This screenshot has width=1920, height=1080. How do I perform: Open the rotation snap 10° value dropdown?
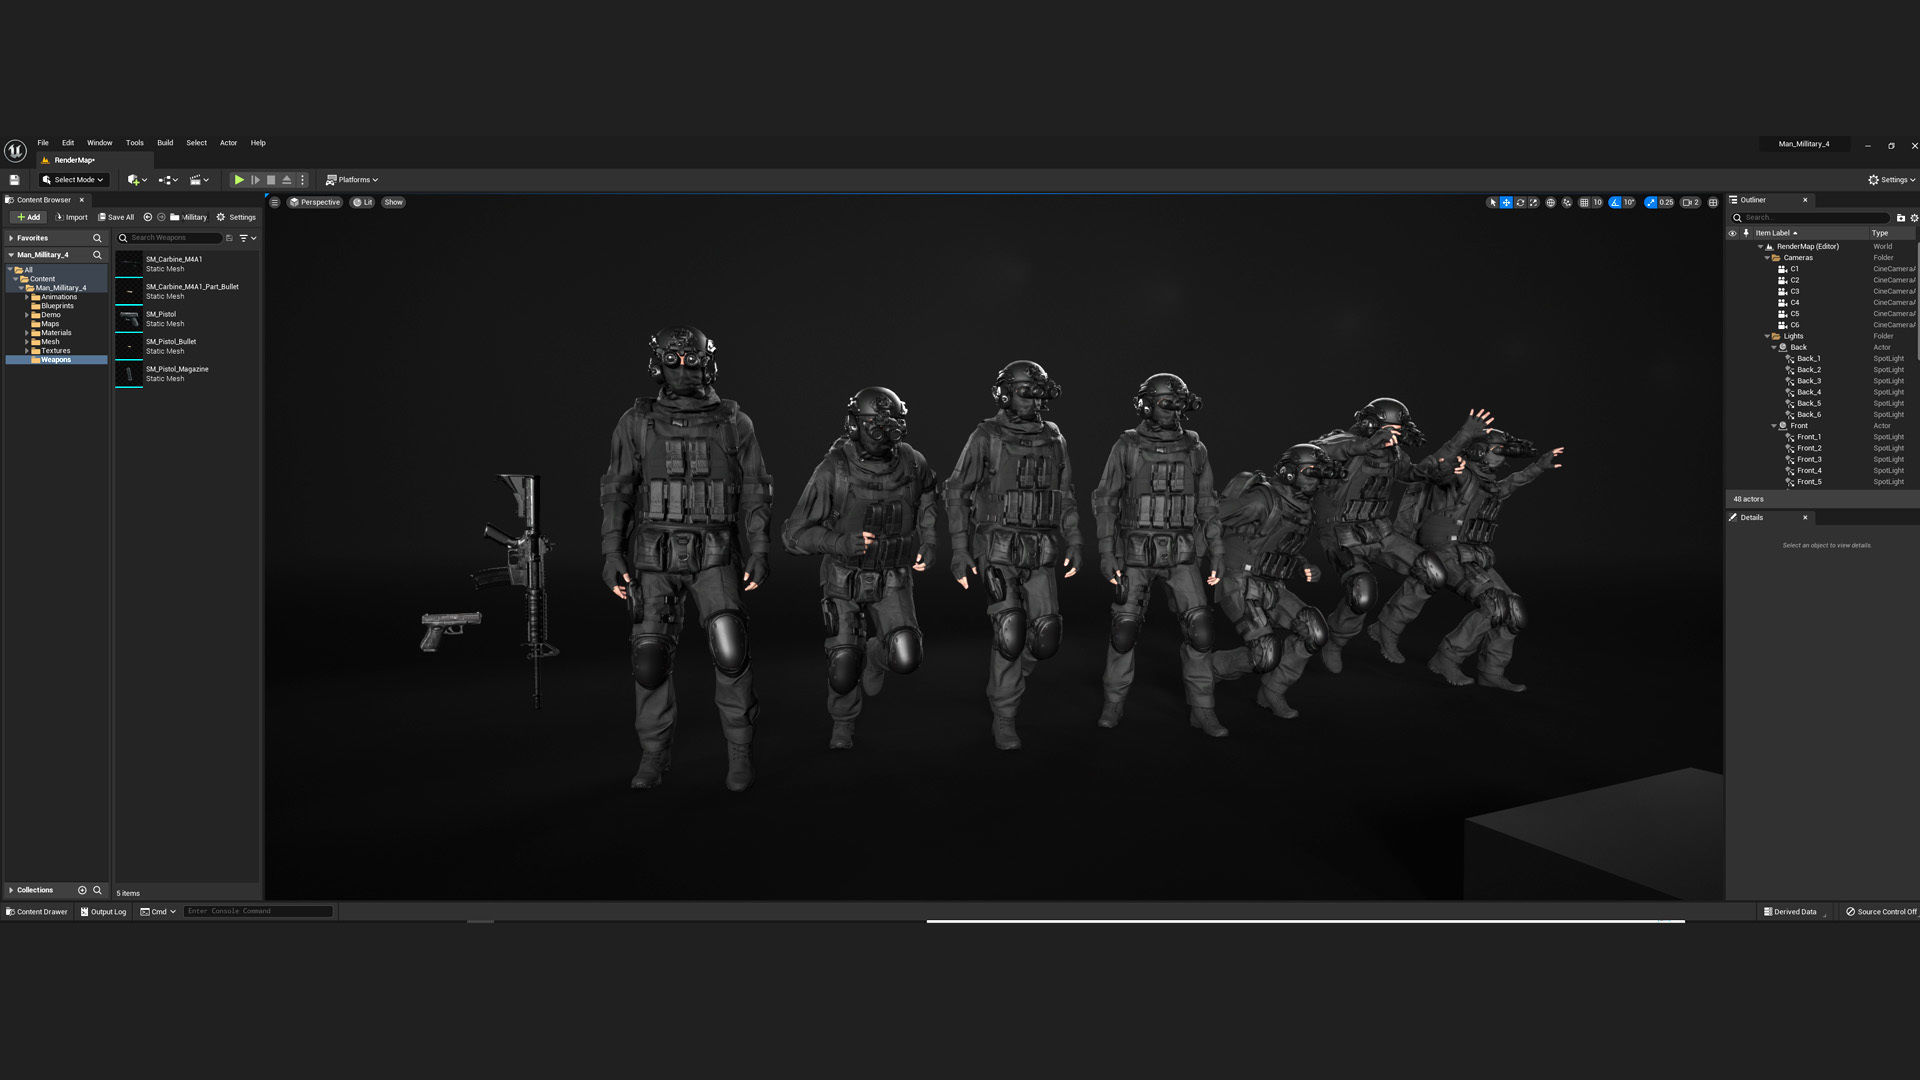coord(1629,202)
